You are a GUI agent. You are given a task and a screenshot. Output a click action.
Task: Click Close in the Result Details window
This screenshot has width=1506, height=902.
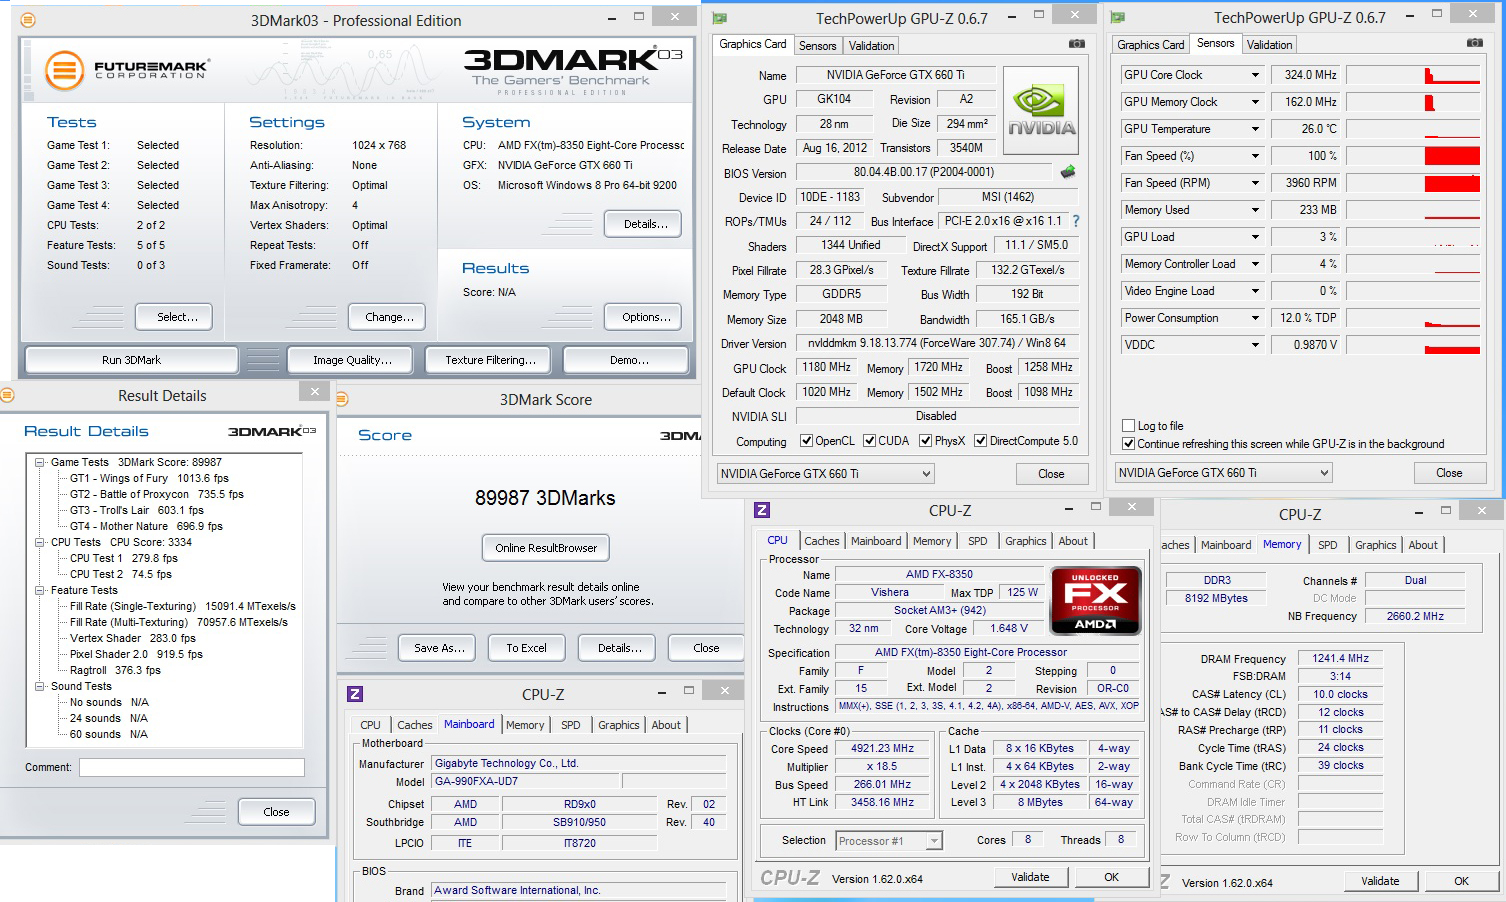(277, 812)
